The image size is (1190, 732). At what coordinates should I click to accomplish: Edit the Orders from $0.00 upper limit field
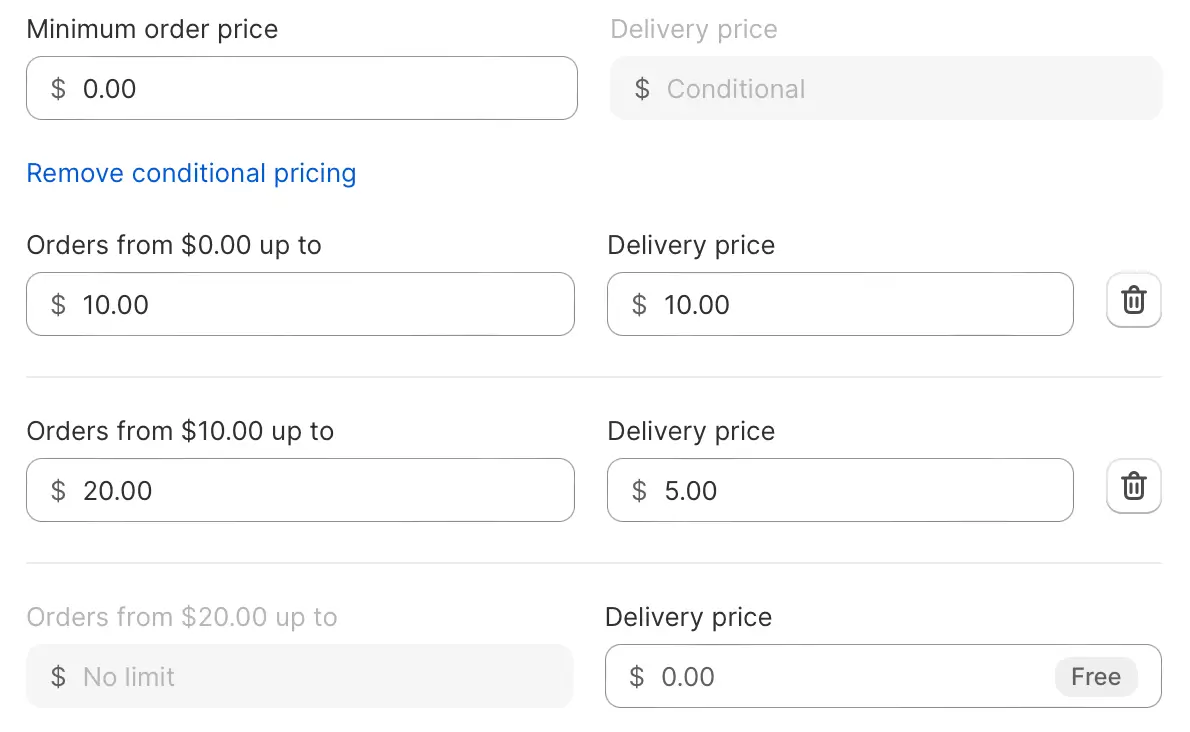(301, 304)
